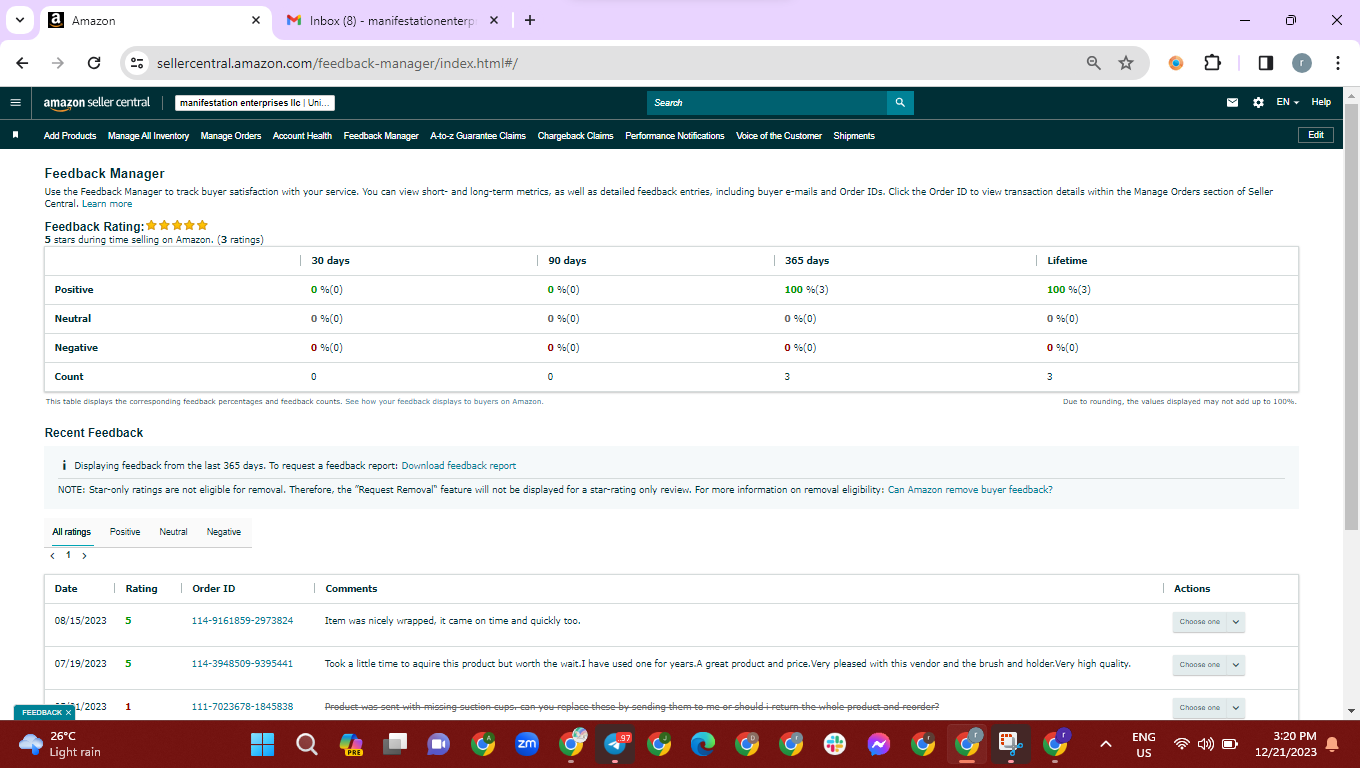The width and height of the screenshot is (1360, 768).
Task: Close the Amazon browser tab
Action: (256, 20)
